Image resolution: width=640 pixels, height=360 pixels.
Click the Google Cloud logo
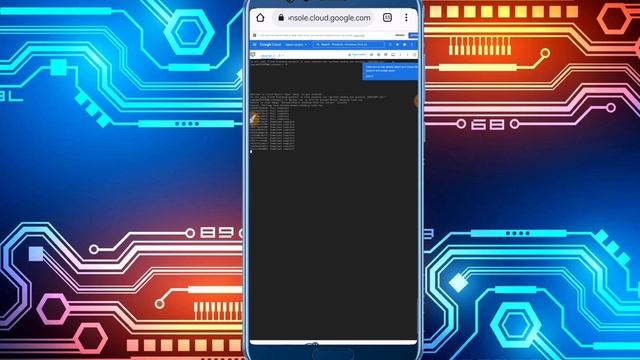point(270,44)
